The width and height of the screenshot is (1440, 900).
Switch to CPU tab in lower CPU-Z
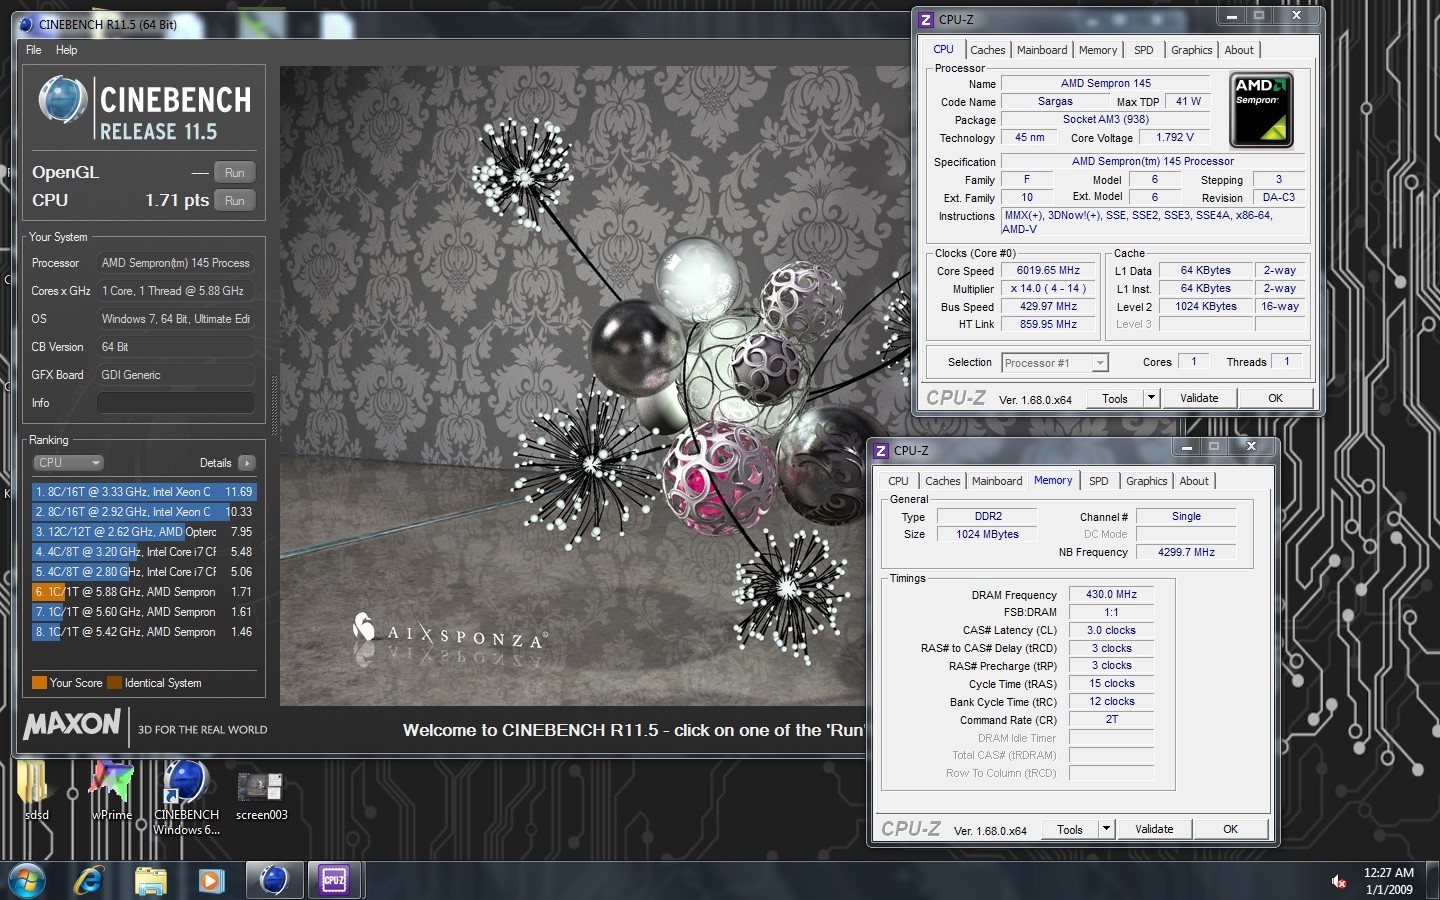(899, 481)
